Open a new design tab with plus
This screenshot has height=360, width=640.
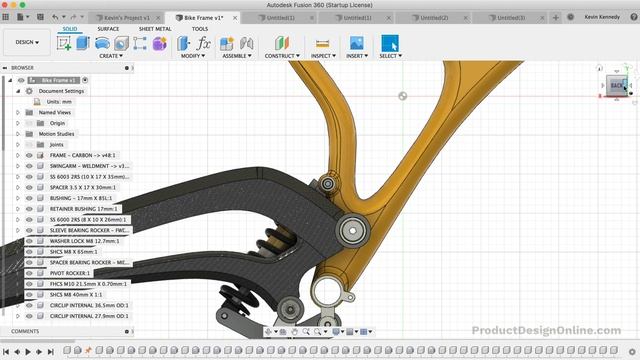(556, 17)
